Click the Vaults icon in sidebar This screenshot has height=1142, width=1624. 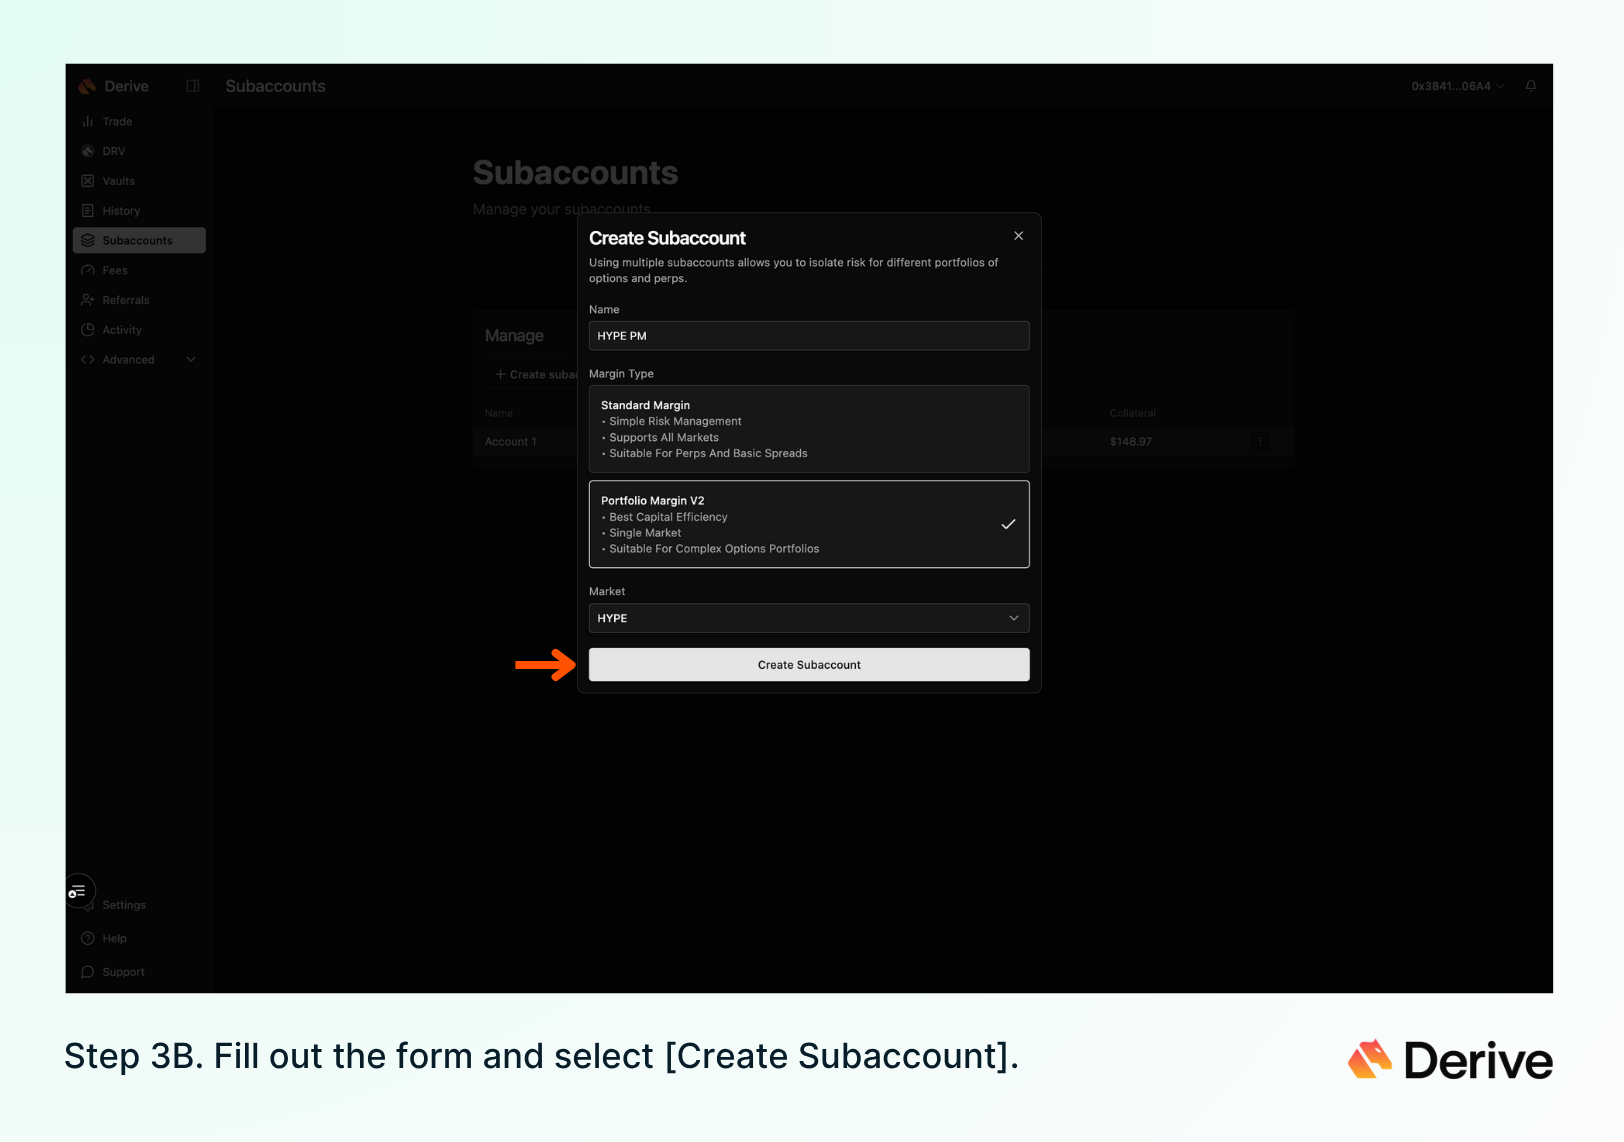[x=88, y=181]
